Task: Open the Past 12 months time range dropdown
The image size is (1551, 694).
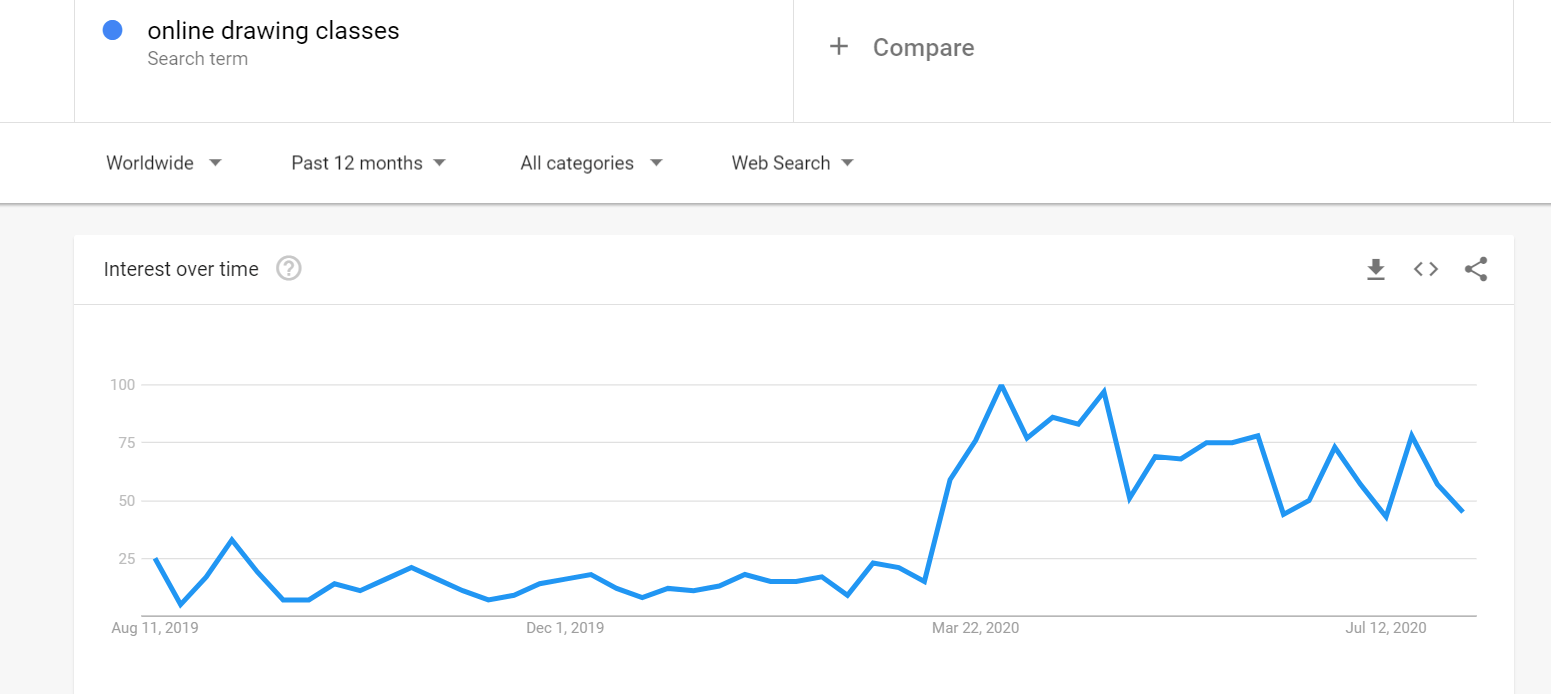Action: pos(368,163)
